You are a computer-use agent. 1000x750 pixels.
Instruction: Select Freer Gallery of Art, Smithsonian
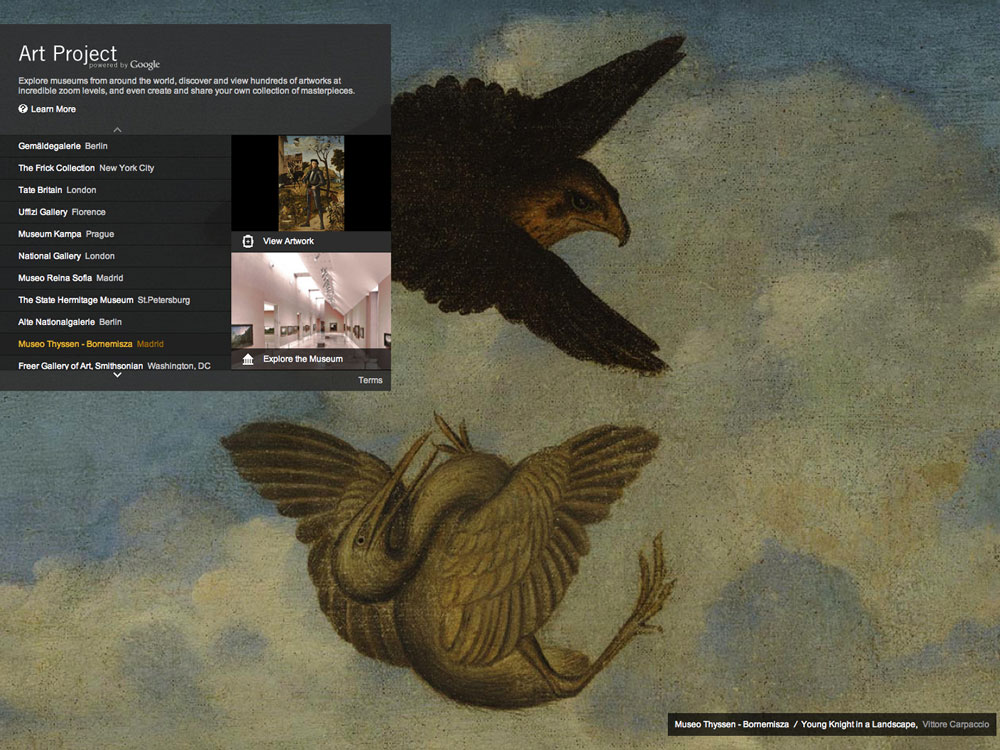pyautogui.click(x=115, y=365)
